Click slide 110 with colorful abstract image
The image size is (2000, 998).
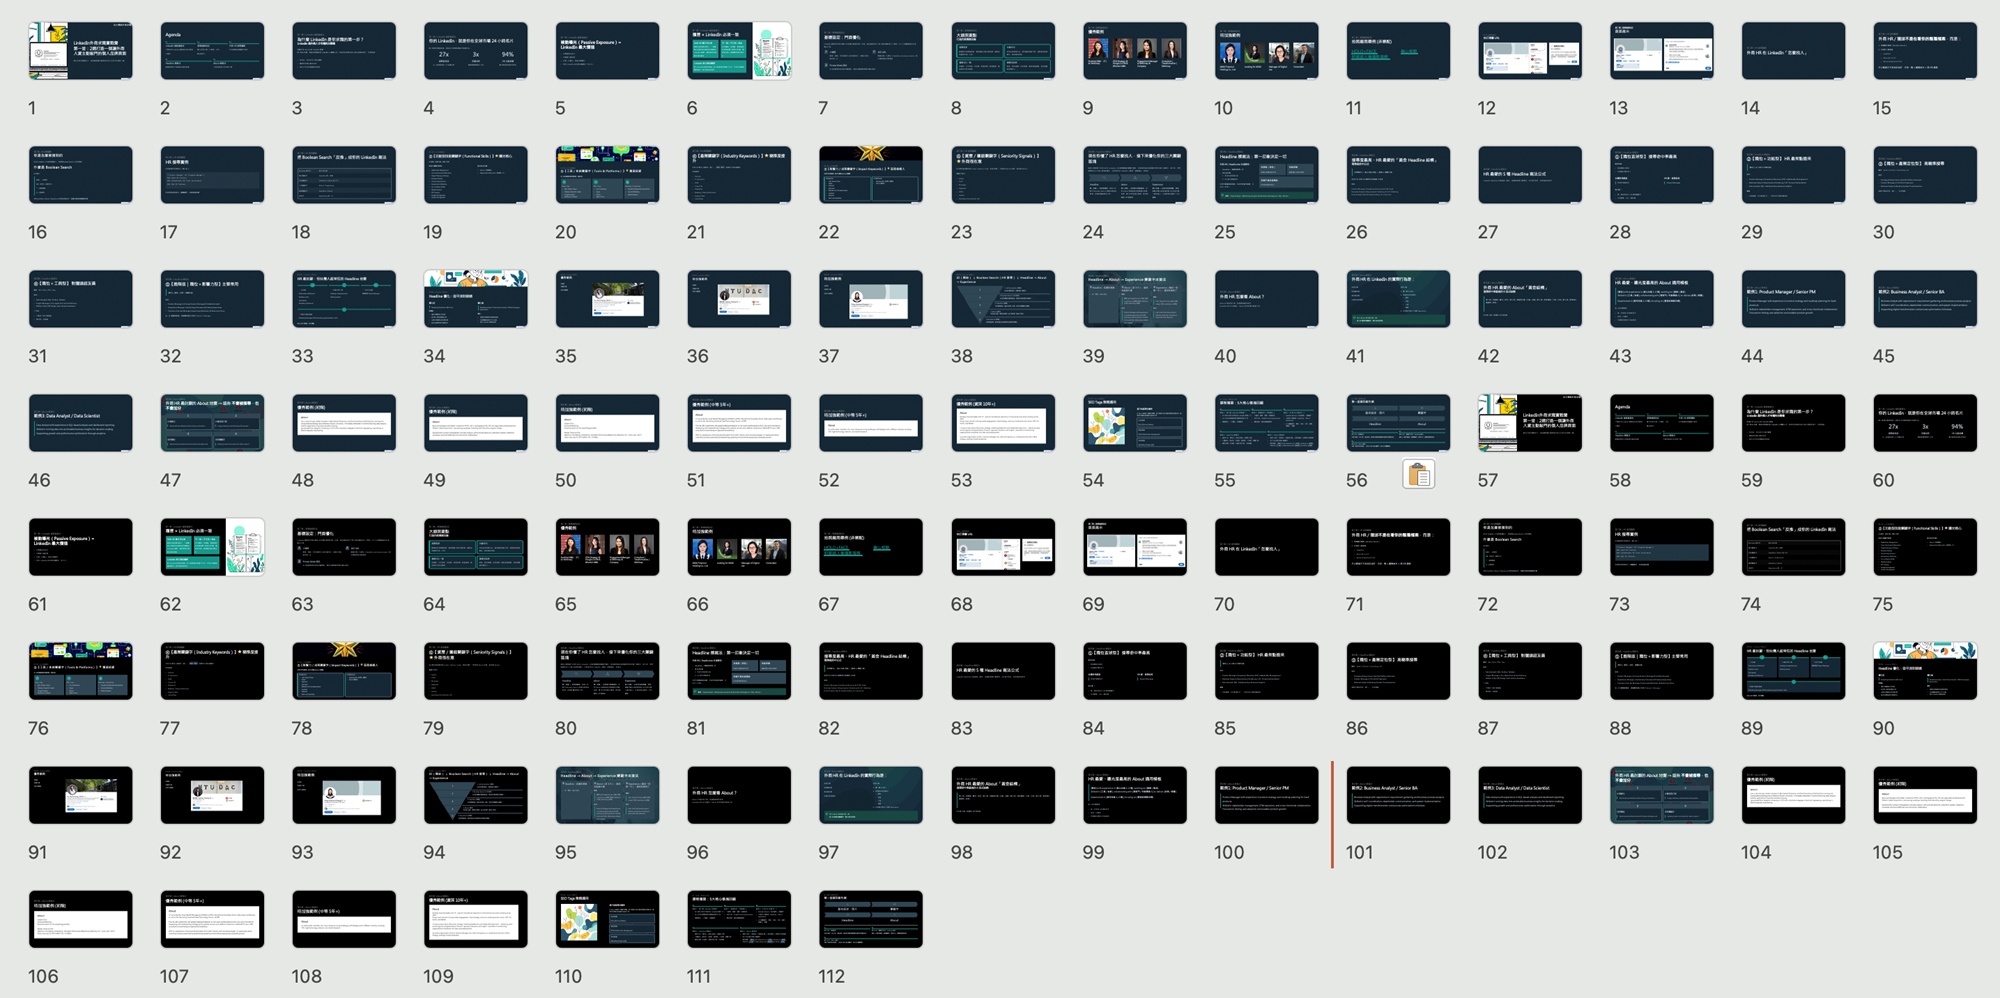(x=607, y=919)
